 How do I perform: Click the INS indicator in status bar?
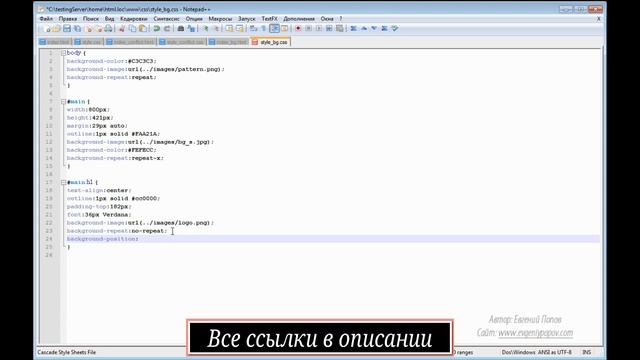pyautogui.click(x=587, y=352)
